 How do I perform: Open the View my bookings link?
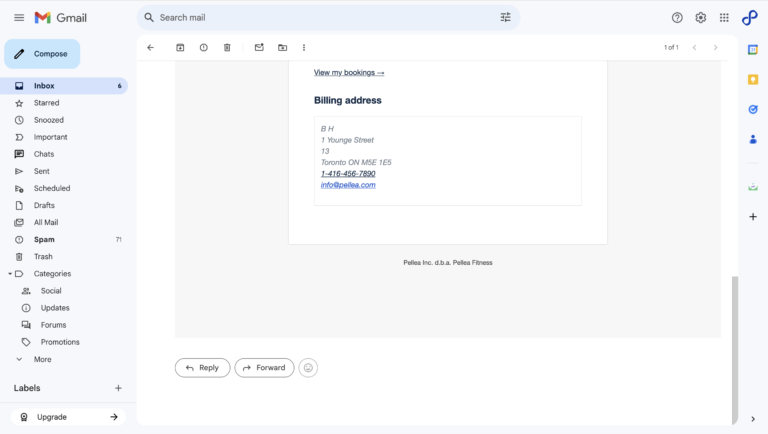pyautogui.click(x=349, y=73)
